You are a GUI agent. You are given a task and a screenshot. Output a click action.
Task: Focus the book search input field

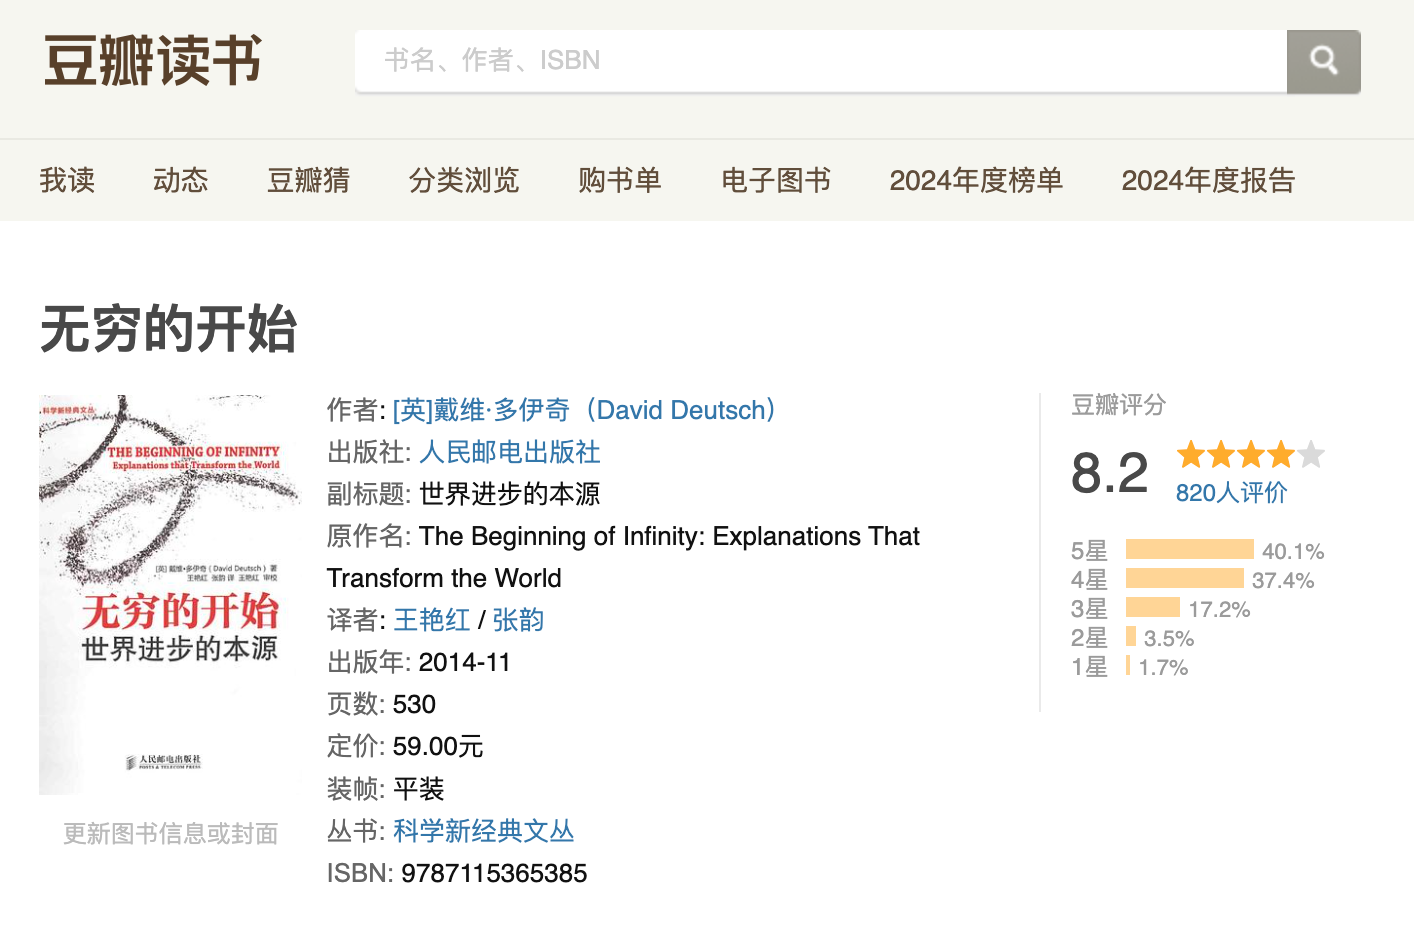point(820,61)
